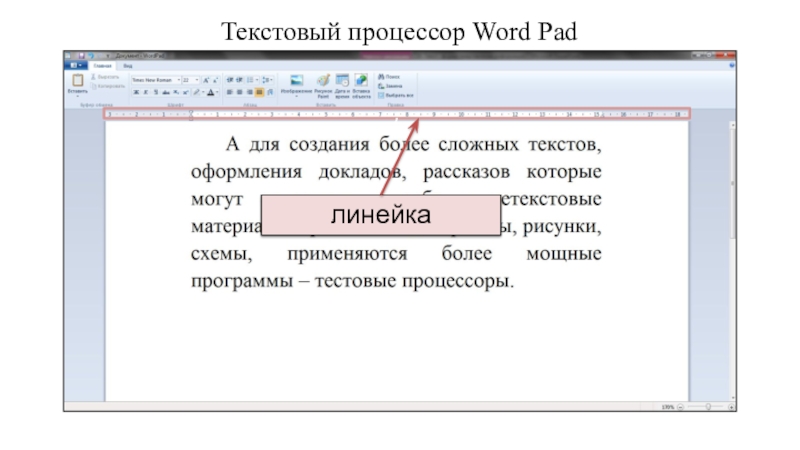Click the font color letter A icon

(210, 92)
